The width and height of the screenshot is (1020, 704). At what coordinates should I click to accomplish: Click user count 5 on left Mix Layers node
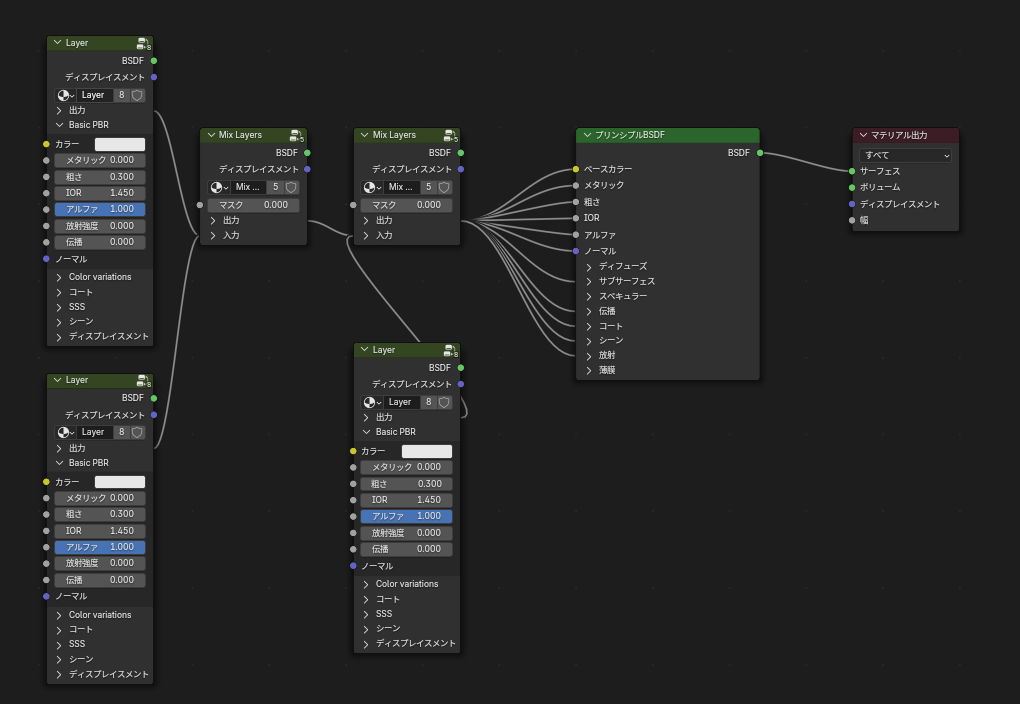point(275,187)
